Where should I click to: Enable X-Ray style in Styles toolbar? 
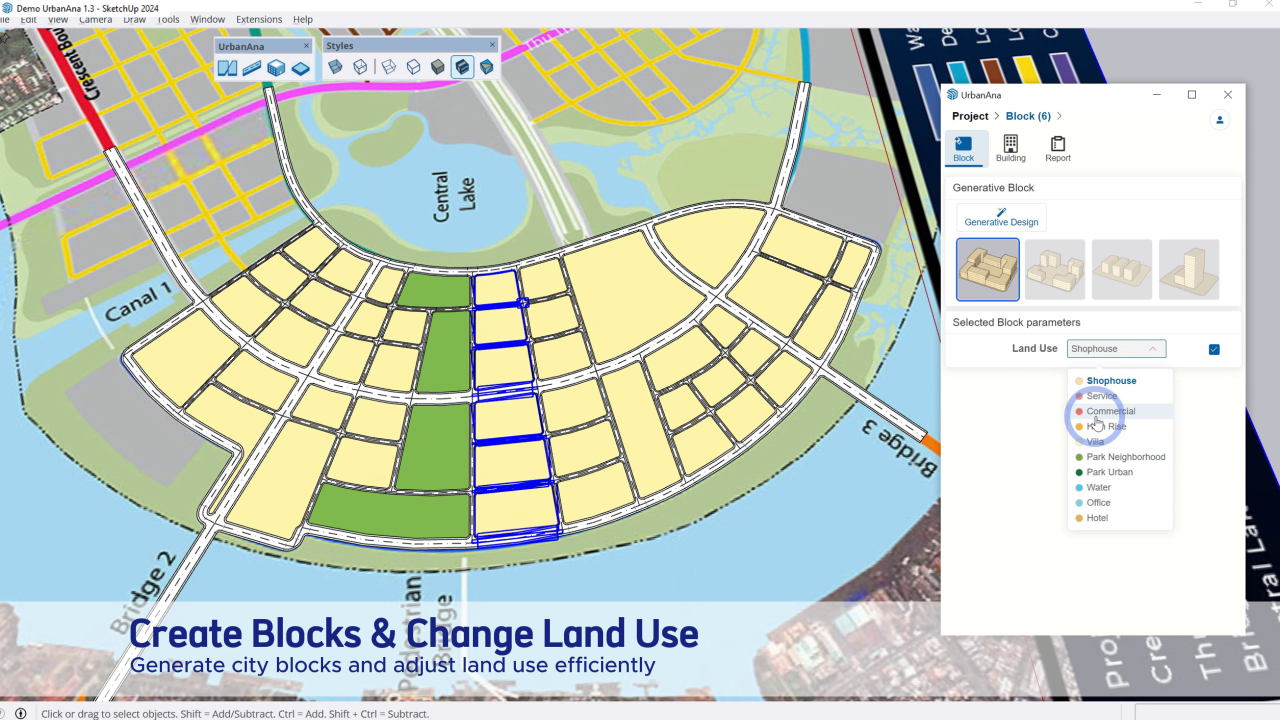click(336, 67)
